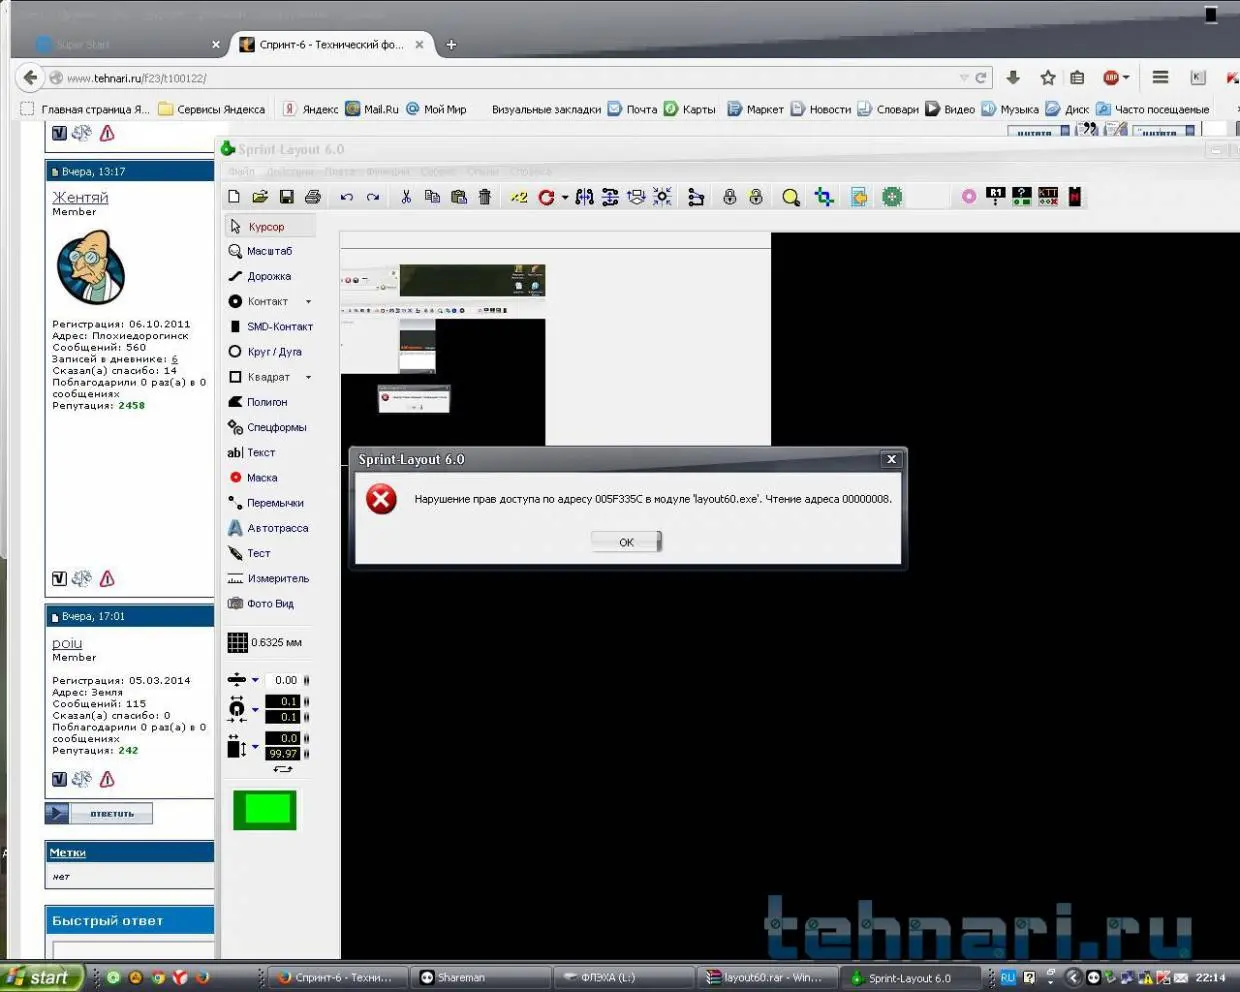
Task: Click the magnifier search icon in toolbar
Action: point(791,197)
